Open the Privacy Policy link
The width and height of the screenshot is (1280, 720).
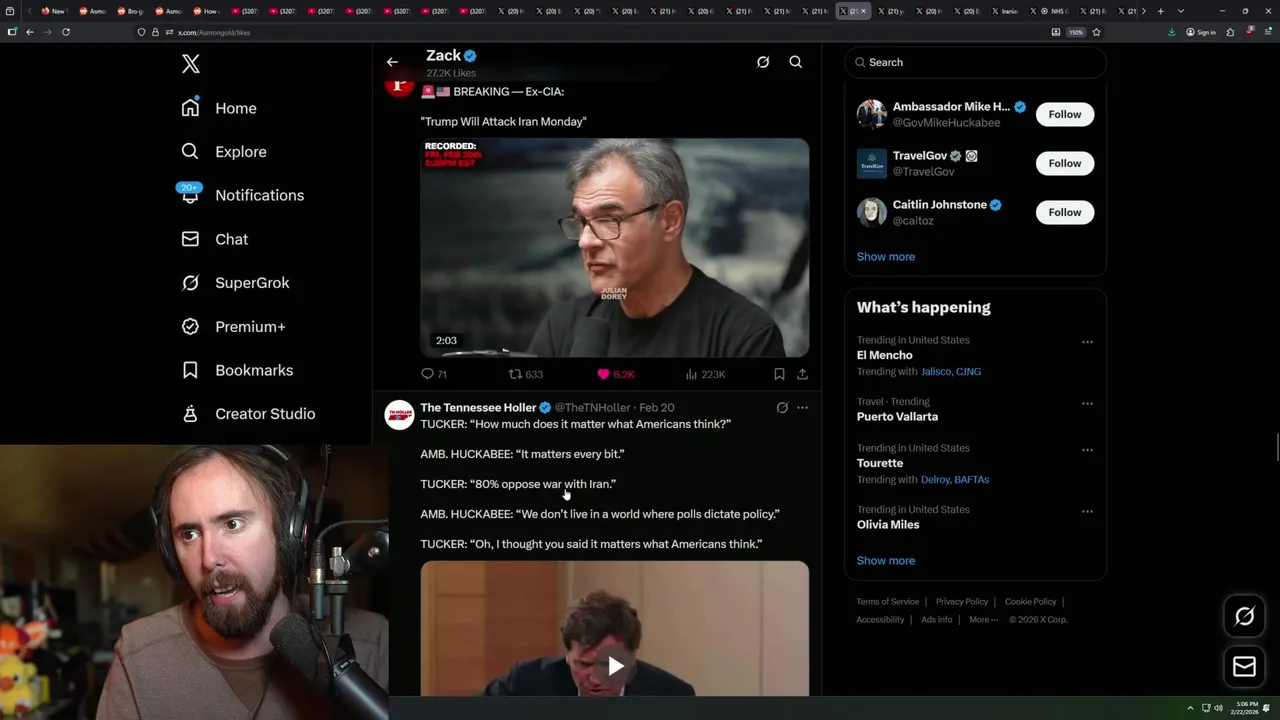pos(961,602)
